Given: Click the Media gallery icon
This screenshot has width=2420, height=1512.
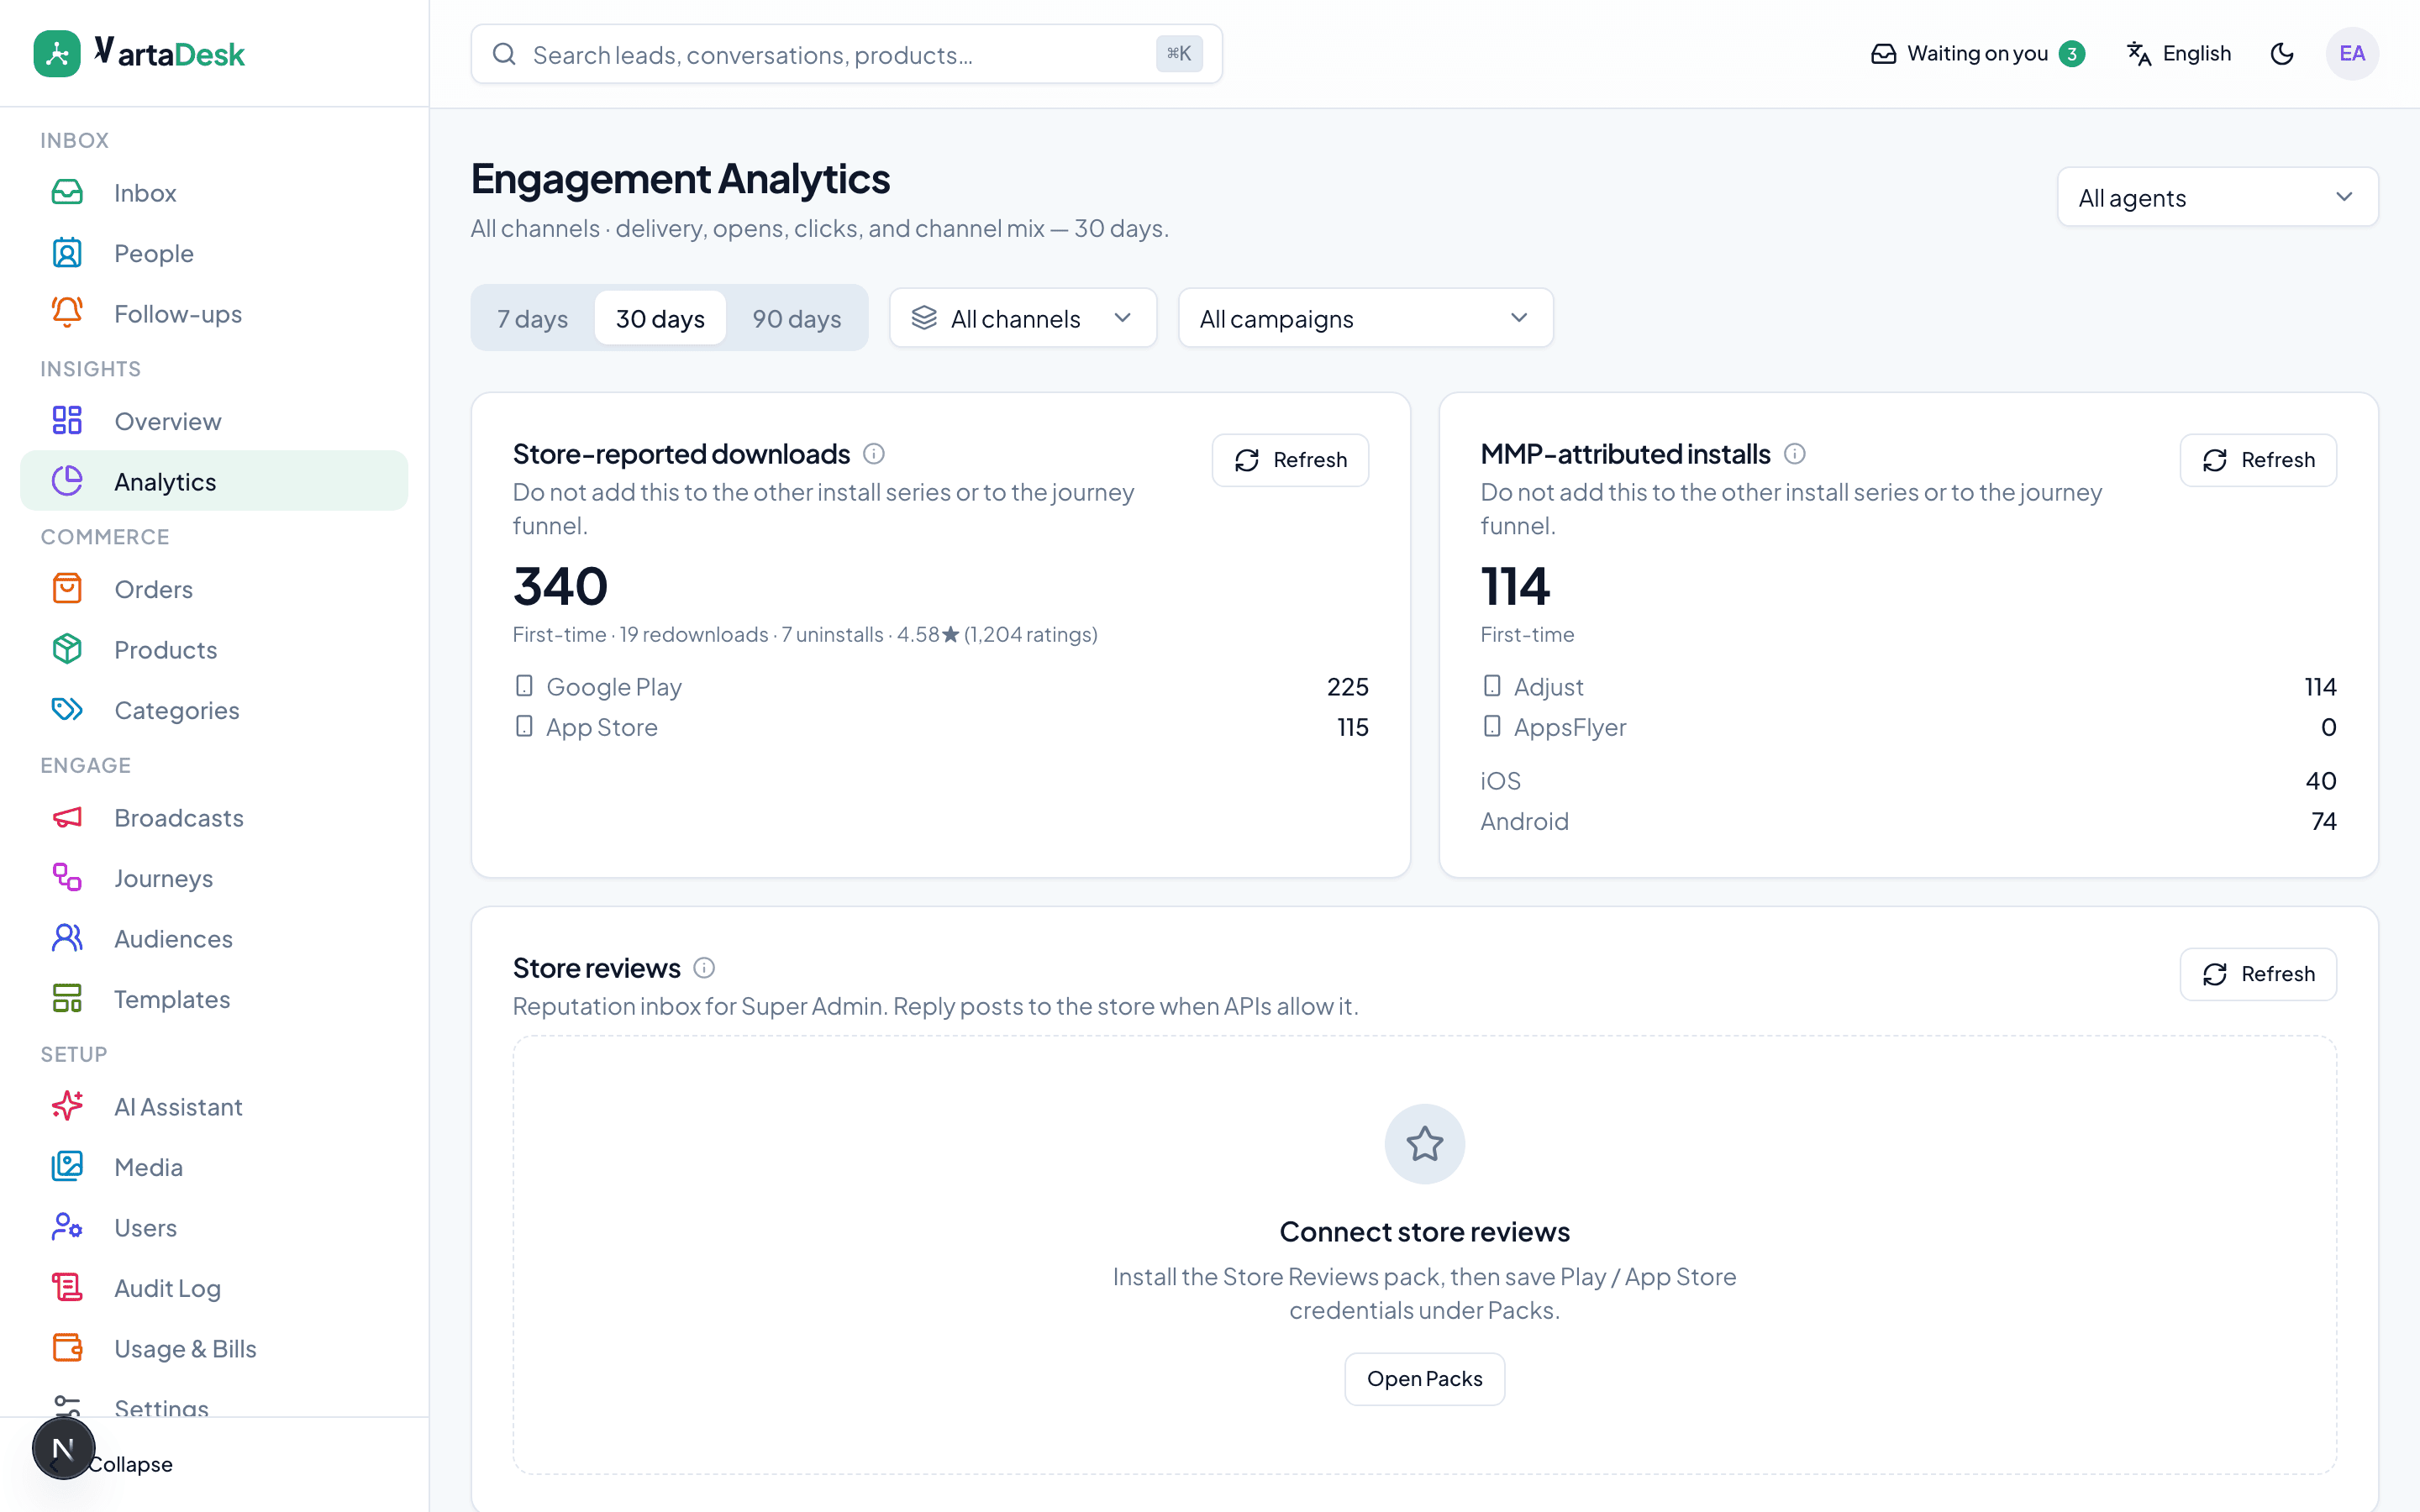Looking at the screenshot, I should pyautogui.click(x=67, y=1167).
